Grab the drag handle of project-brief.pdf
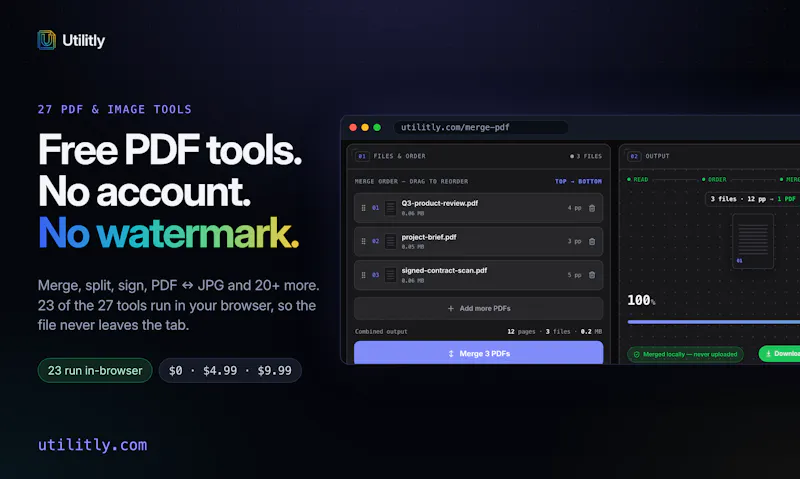The image size is (800, 479). tap(363, 241)
